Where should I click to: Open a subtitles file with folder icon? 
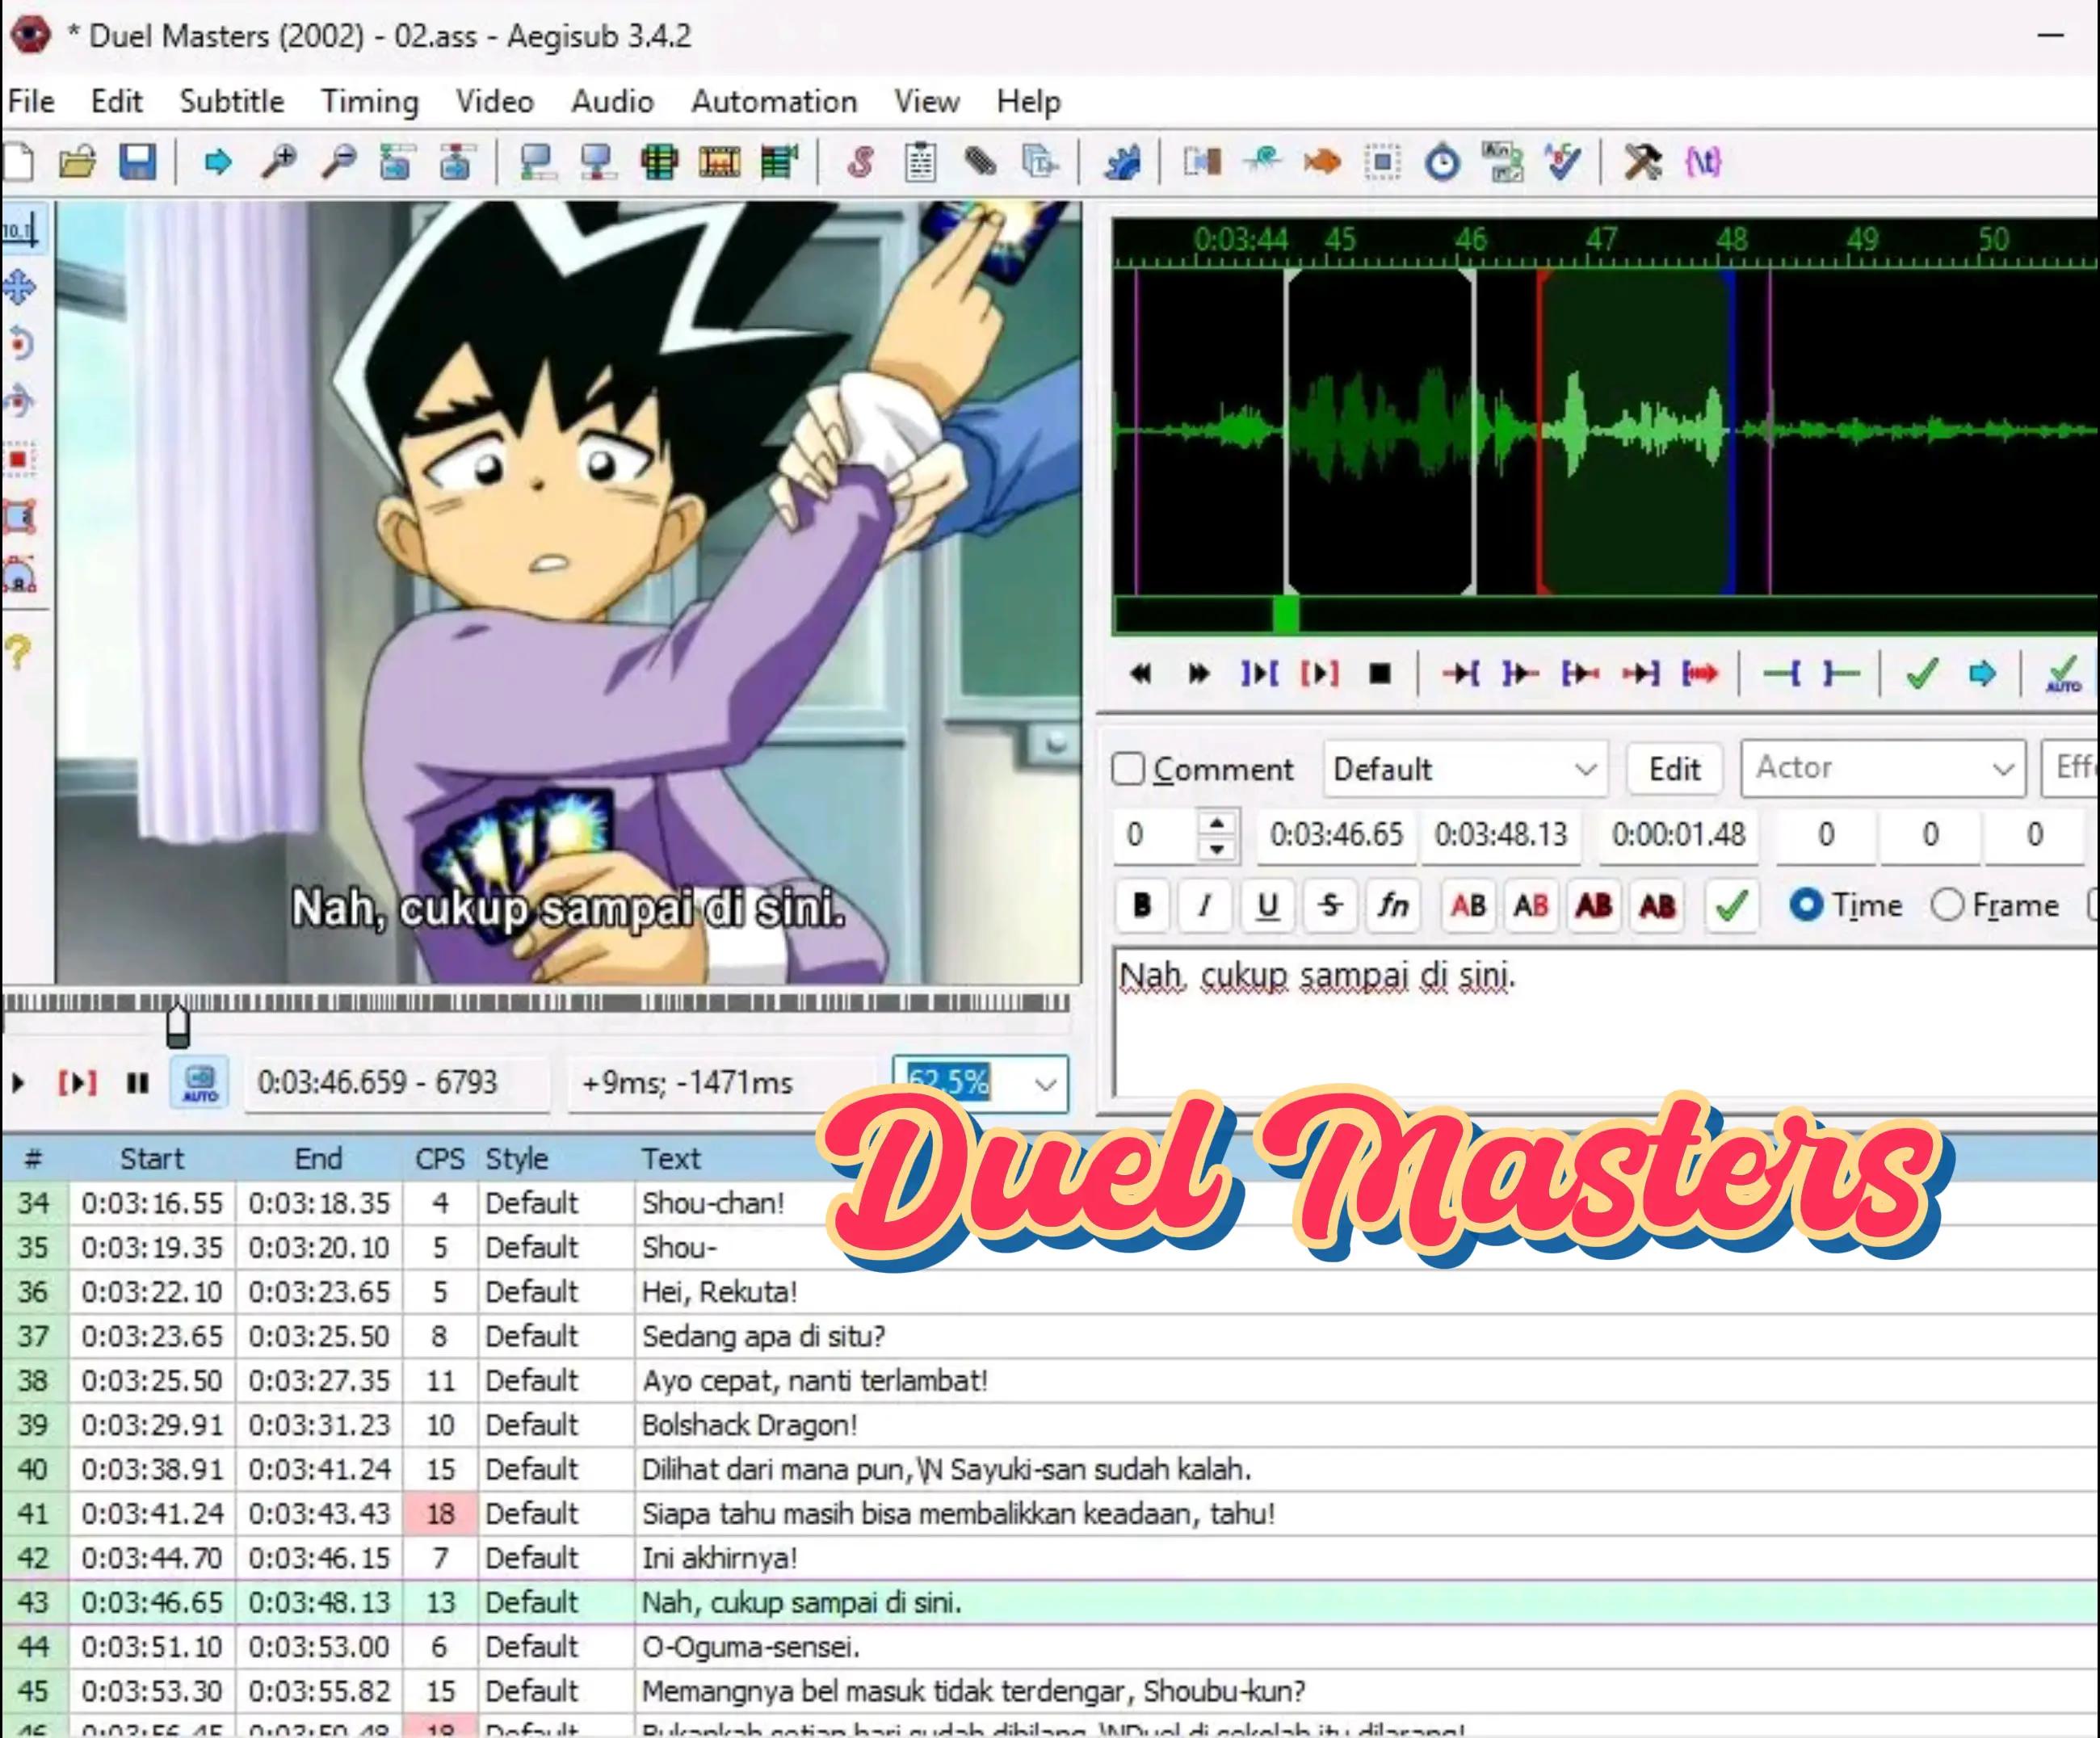(x=77, y=162)
